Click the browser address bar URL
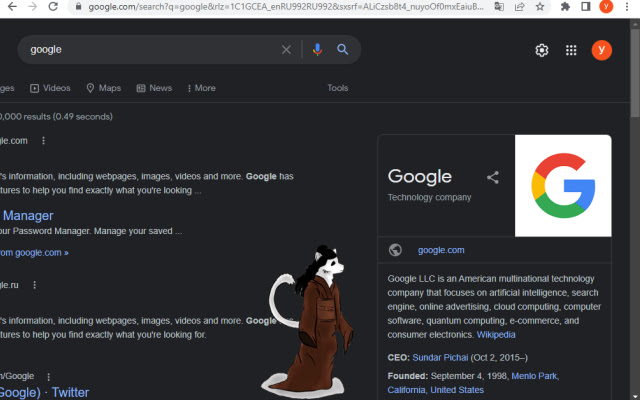Image resolution: width=640 pixels, height=400 pixels. (x=286, y=7)
